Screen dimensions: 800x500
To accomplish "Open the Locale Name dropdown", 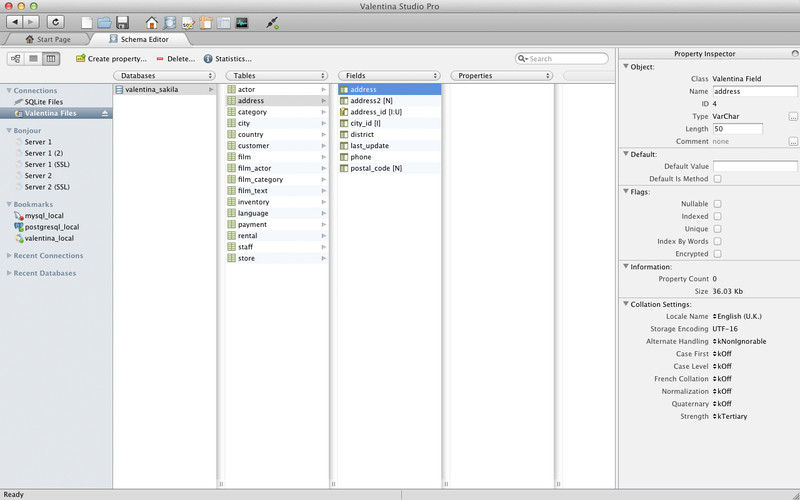I will coord(737,316).
